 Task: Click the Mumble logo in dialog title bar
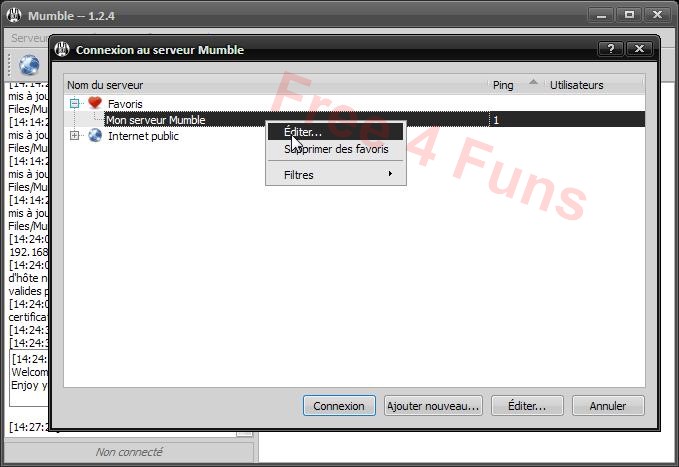pos(62,49)
